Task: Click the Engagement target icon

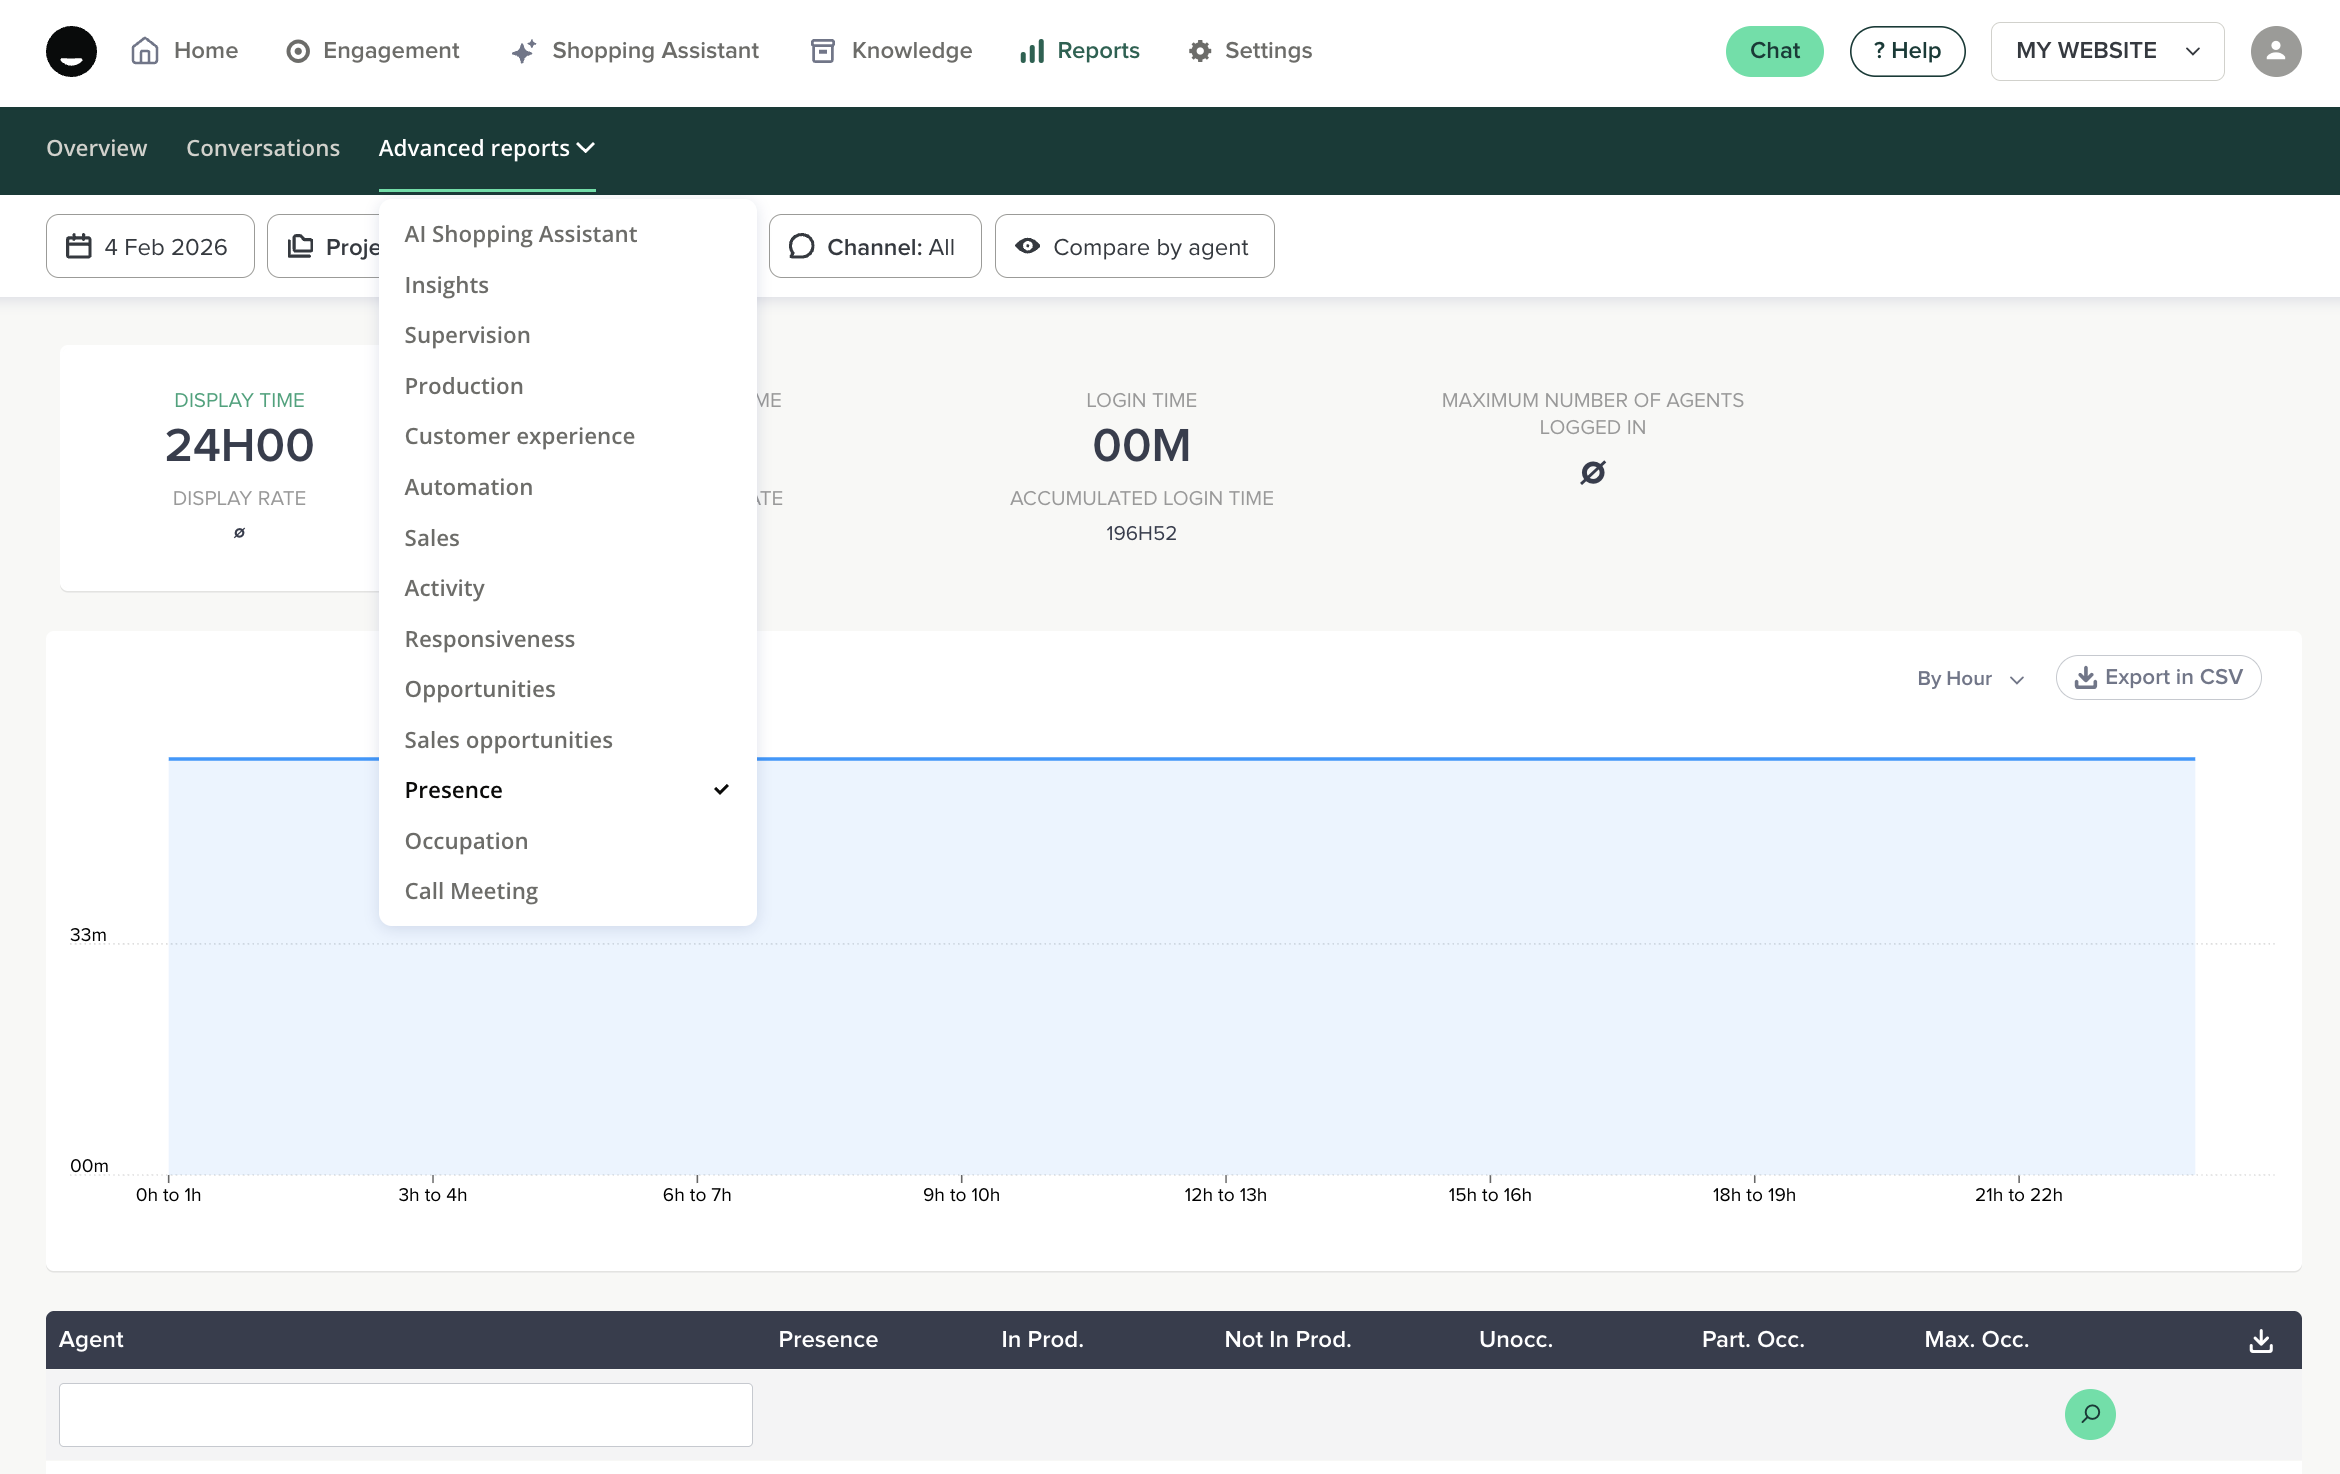Action: click(x=297, y=51)
